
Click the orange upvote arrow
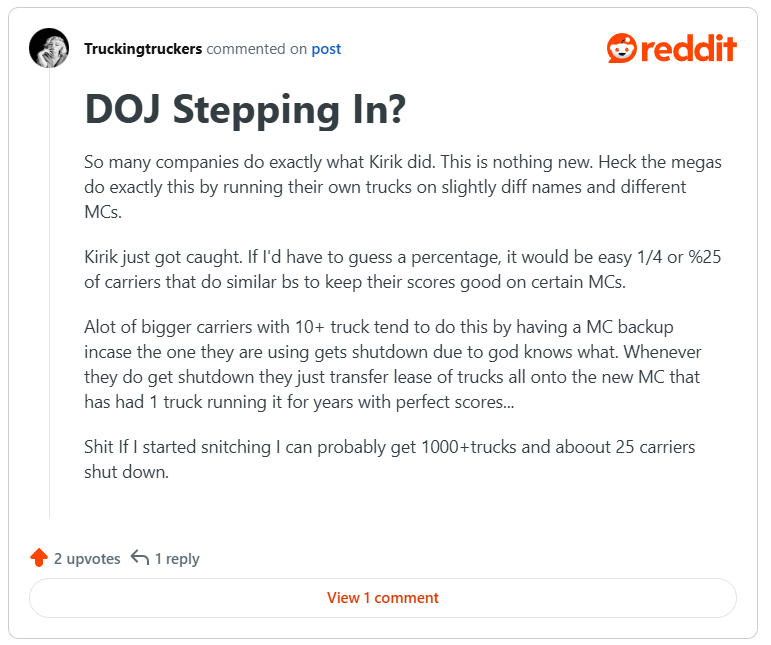pos(39,558)
